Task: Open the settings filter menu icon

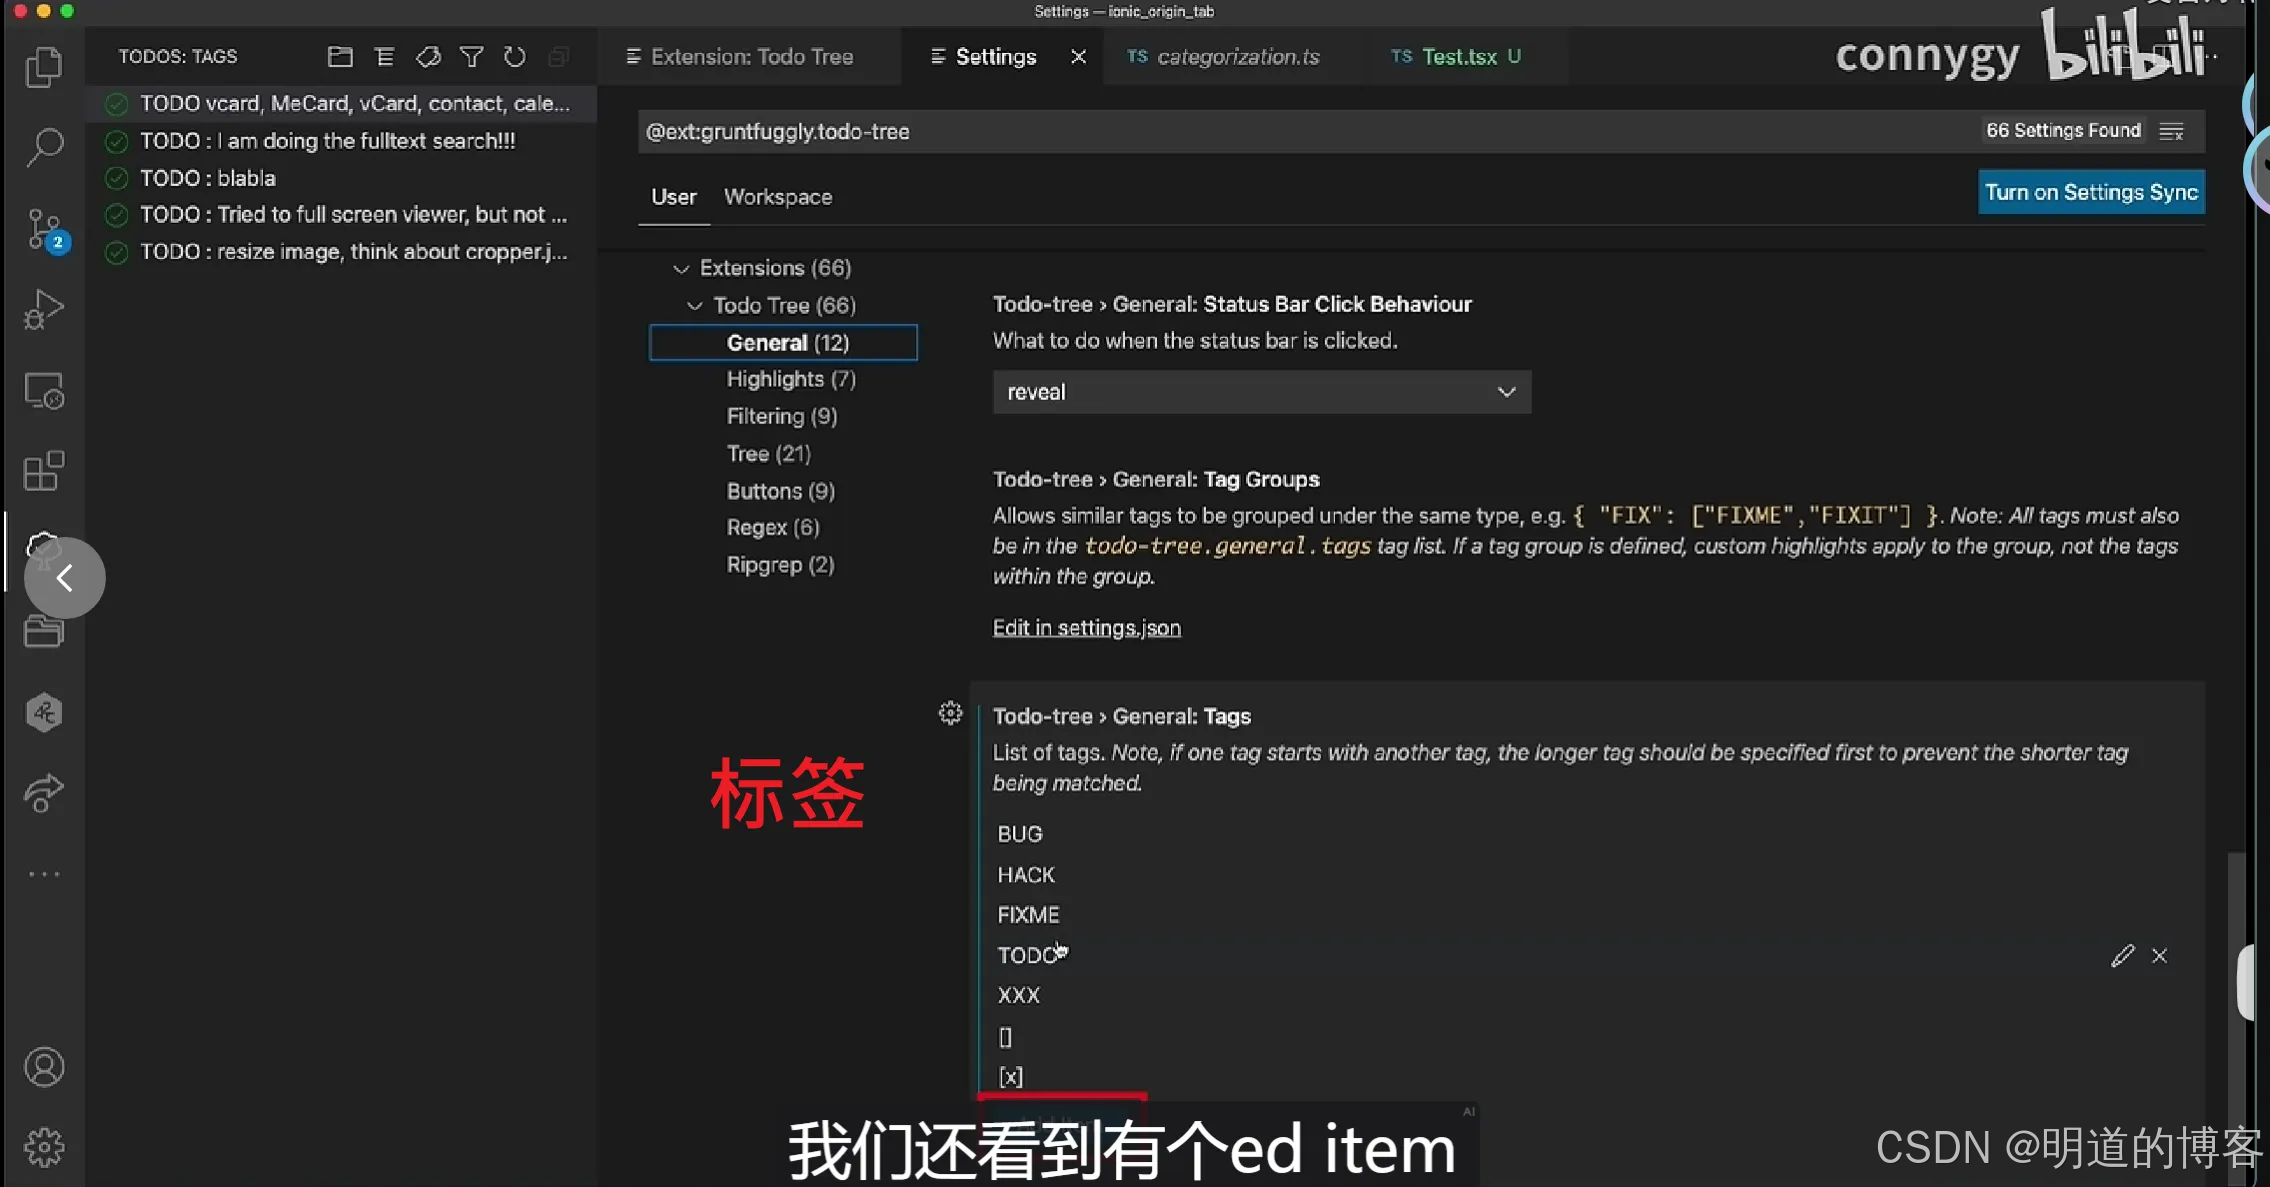Action: [x=2171, y=131]
